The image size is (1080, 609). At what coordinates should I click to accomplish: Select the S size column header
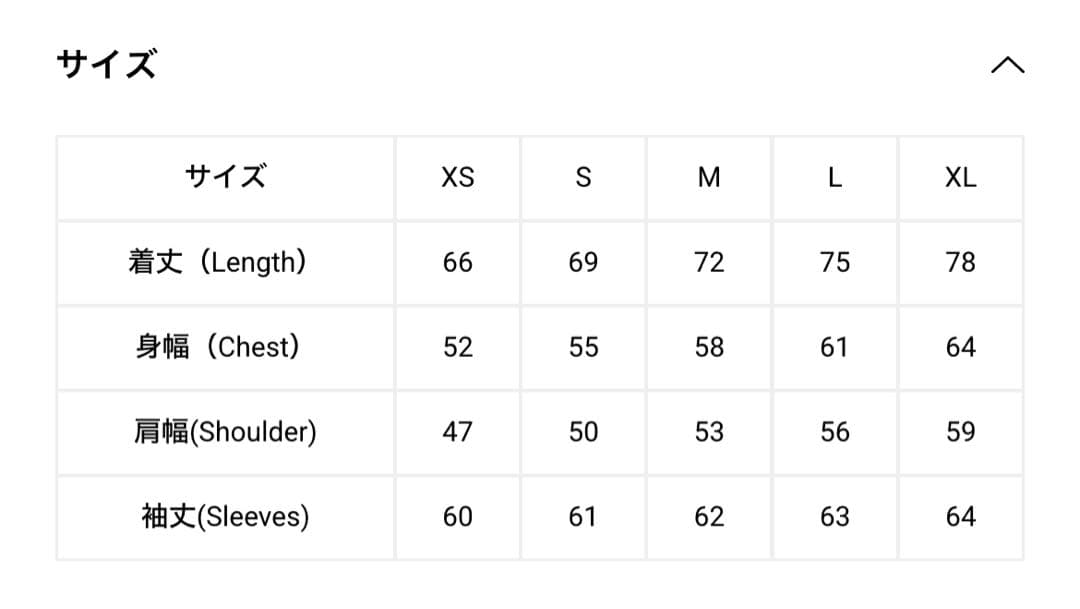click(584, 178)
